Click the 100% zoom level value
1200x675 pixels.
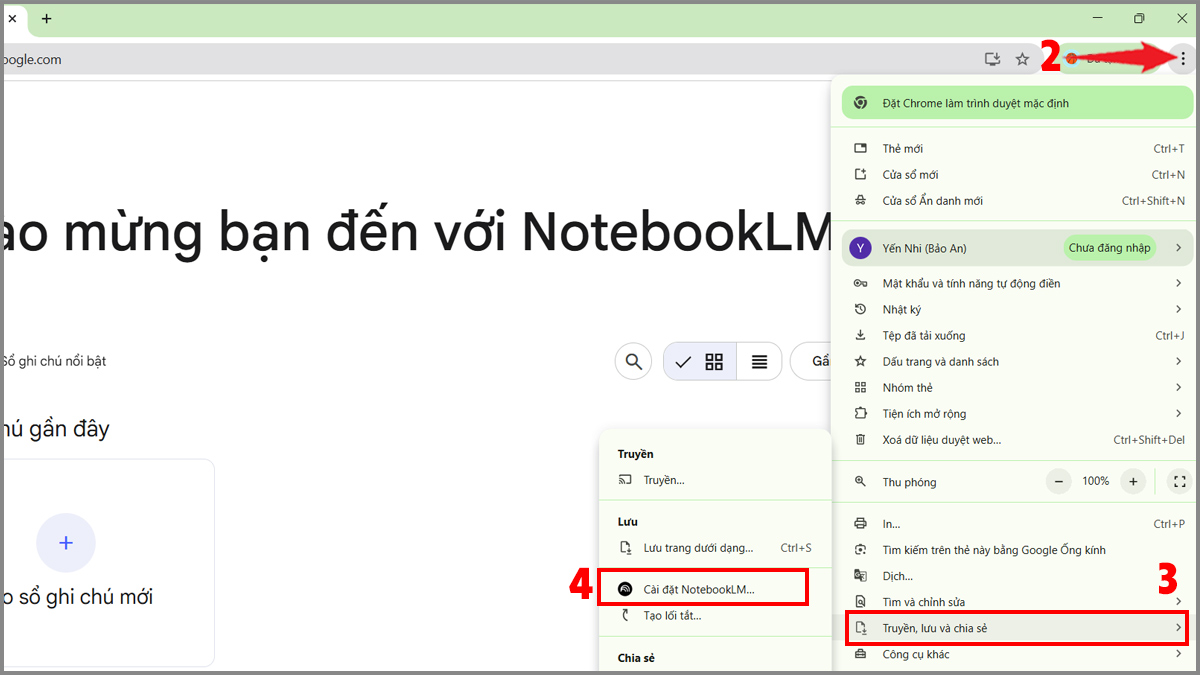[x=1096, y=481]
